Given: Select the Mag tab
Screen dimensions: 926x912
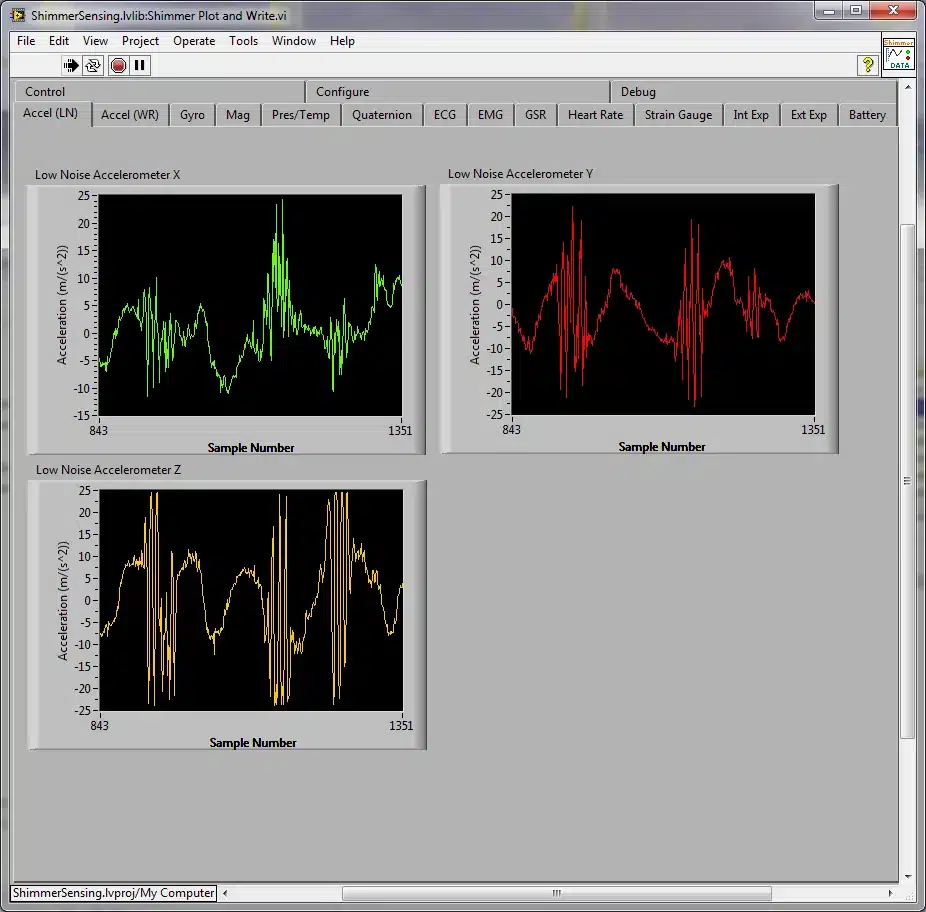Looking at the screenshot, I should pos(237,115).
